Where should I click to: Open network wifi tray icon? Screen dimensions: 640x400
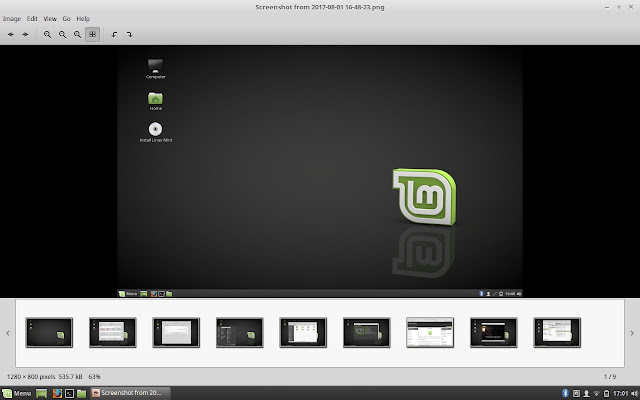point(596,393)
